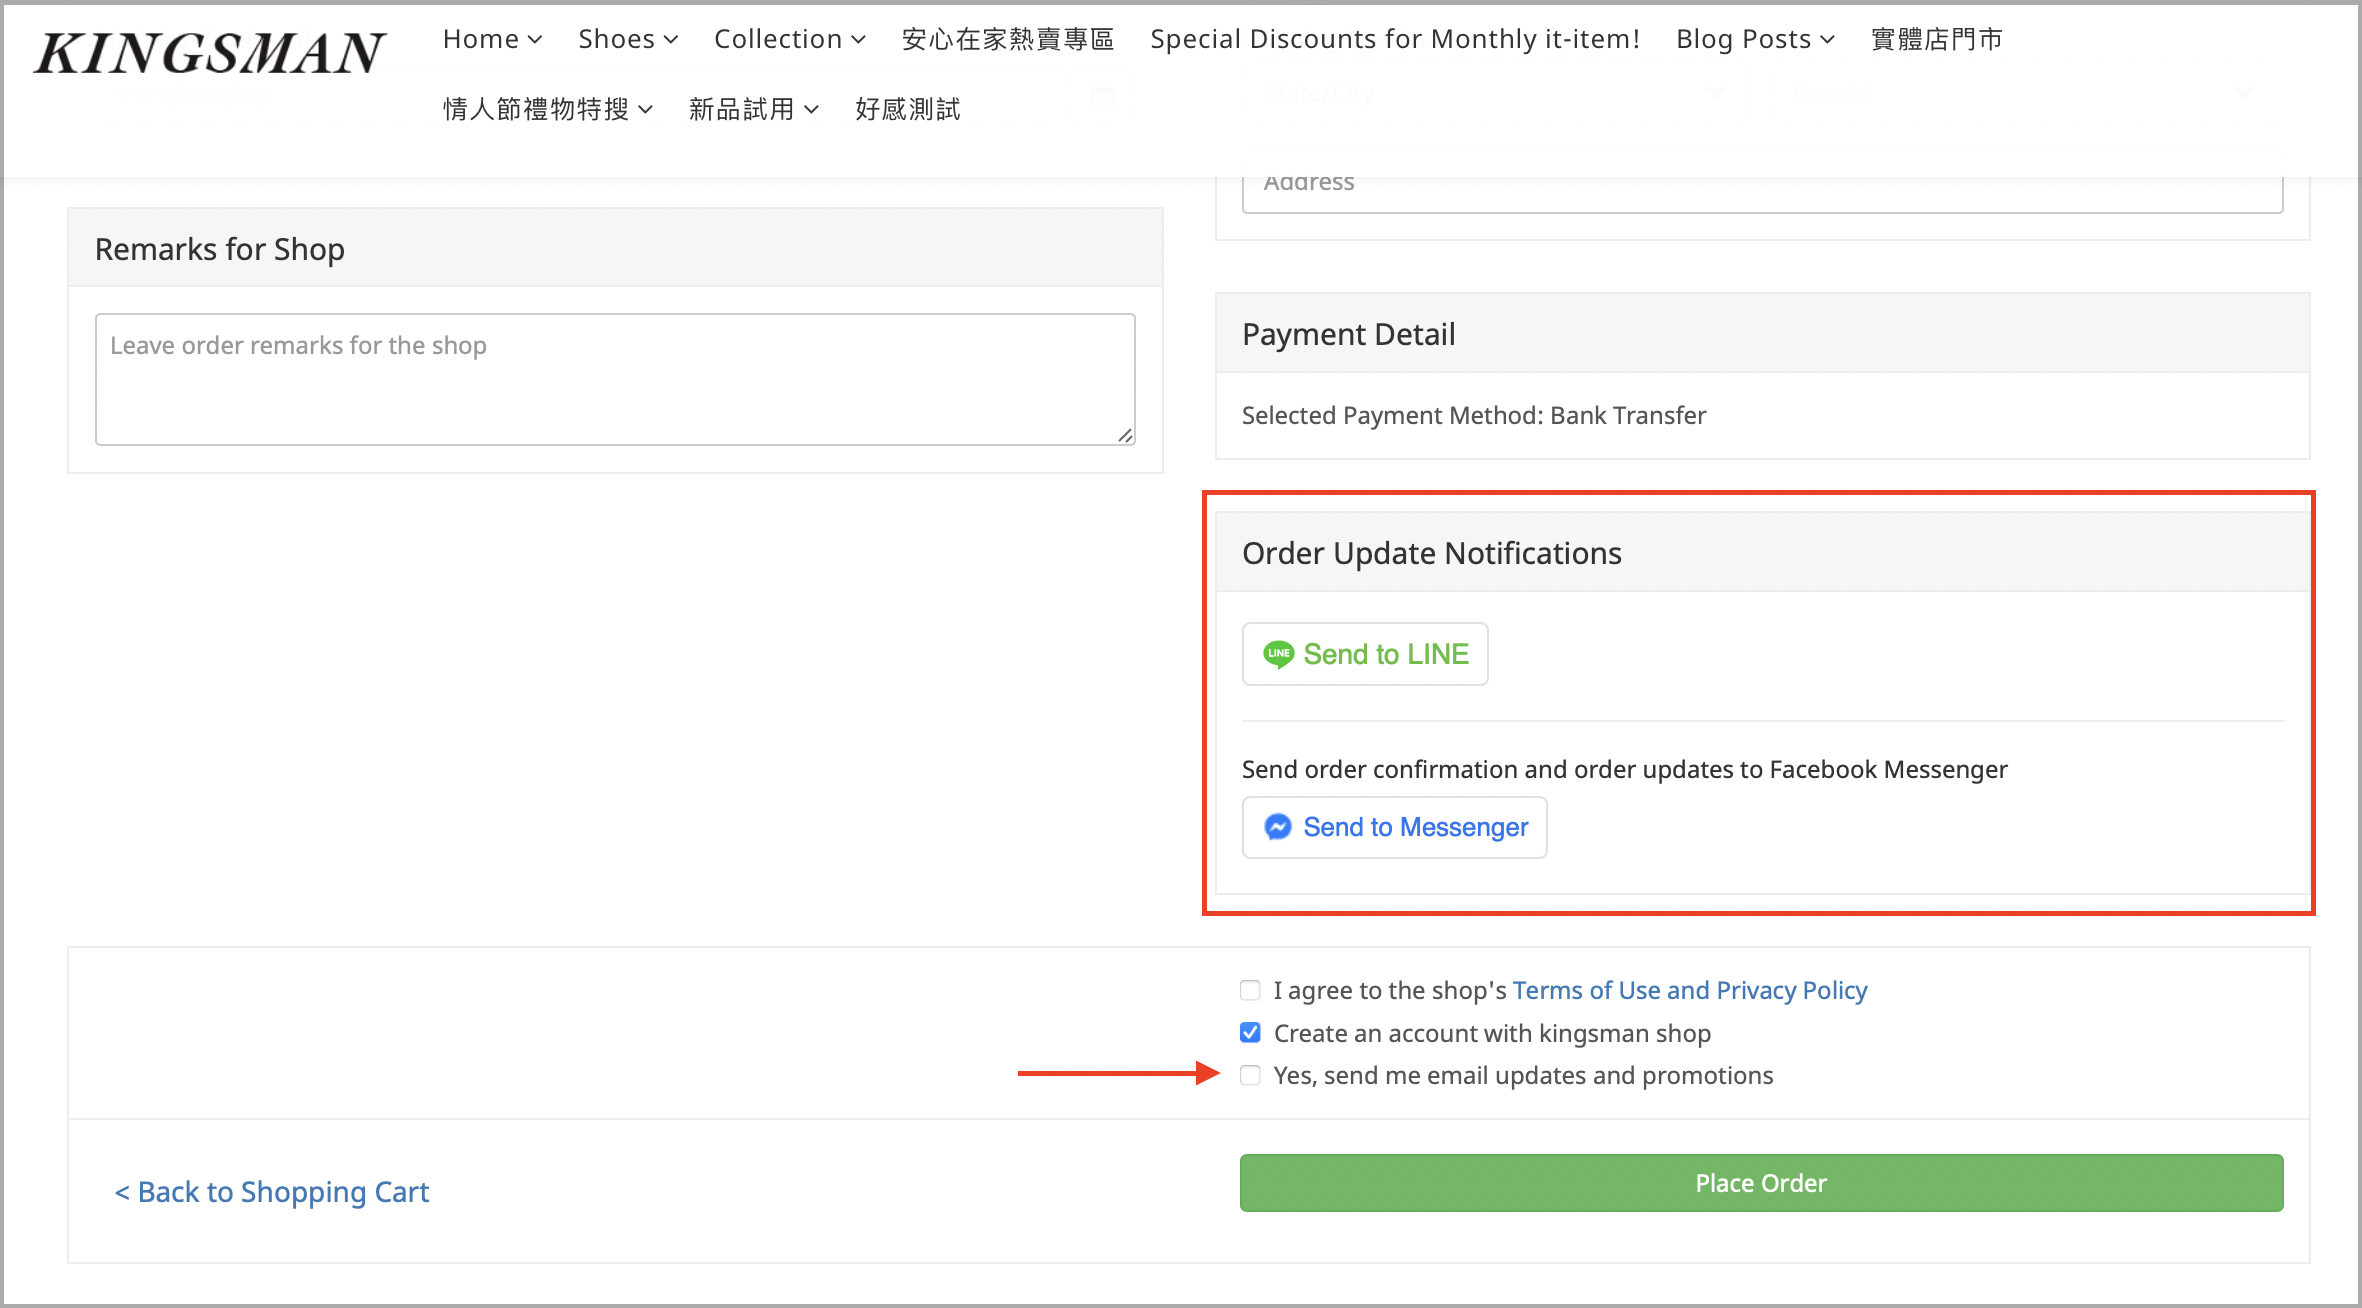Enable email updates and promotions checkbox

(x=1250, y=1075)
